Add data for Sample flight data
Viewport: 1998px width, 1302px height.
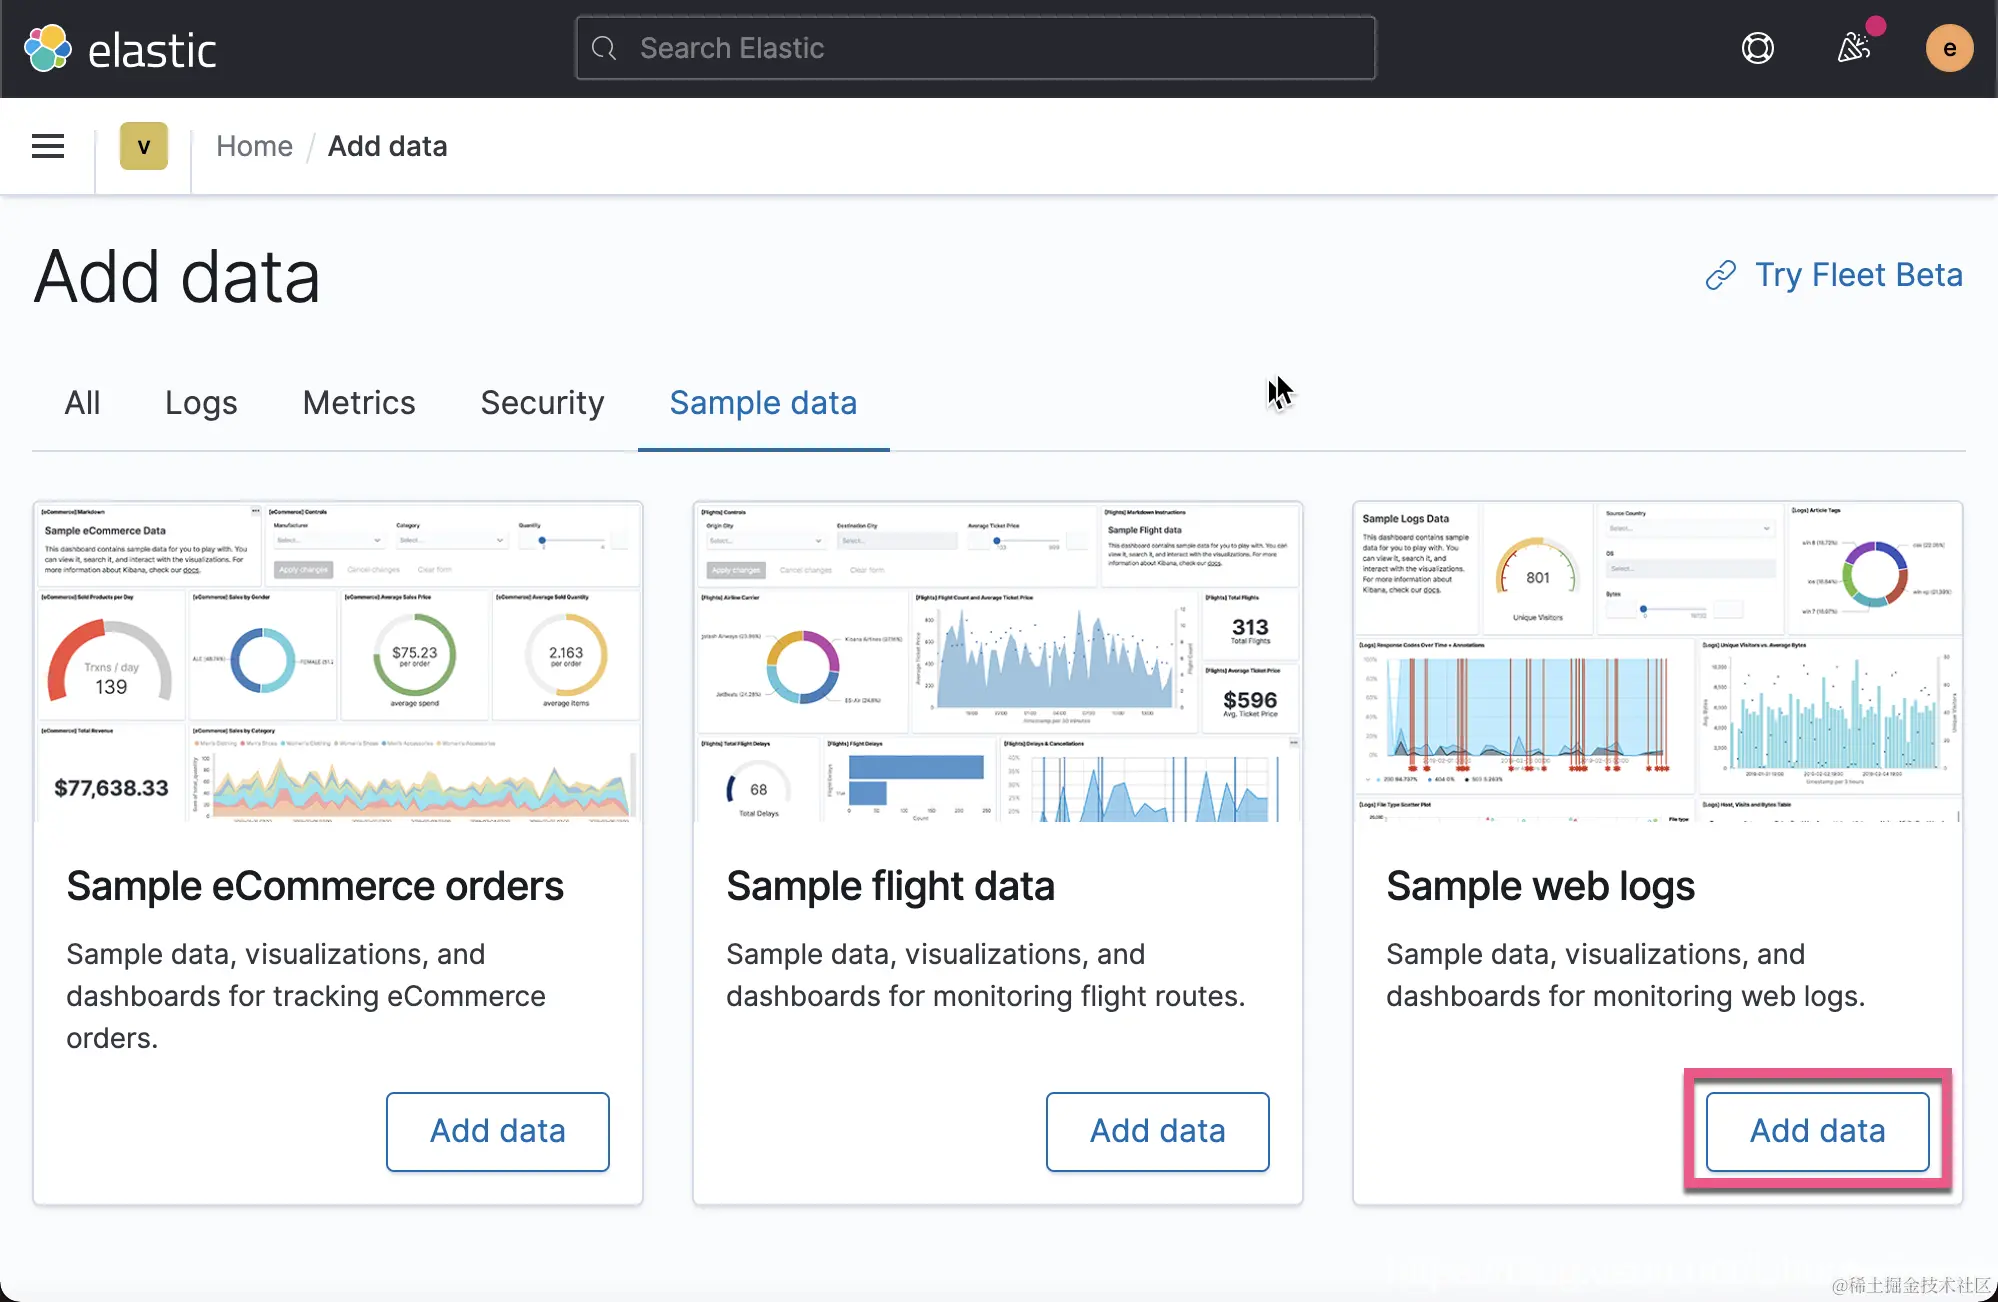(x=1157, y=1131)
